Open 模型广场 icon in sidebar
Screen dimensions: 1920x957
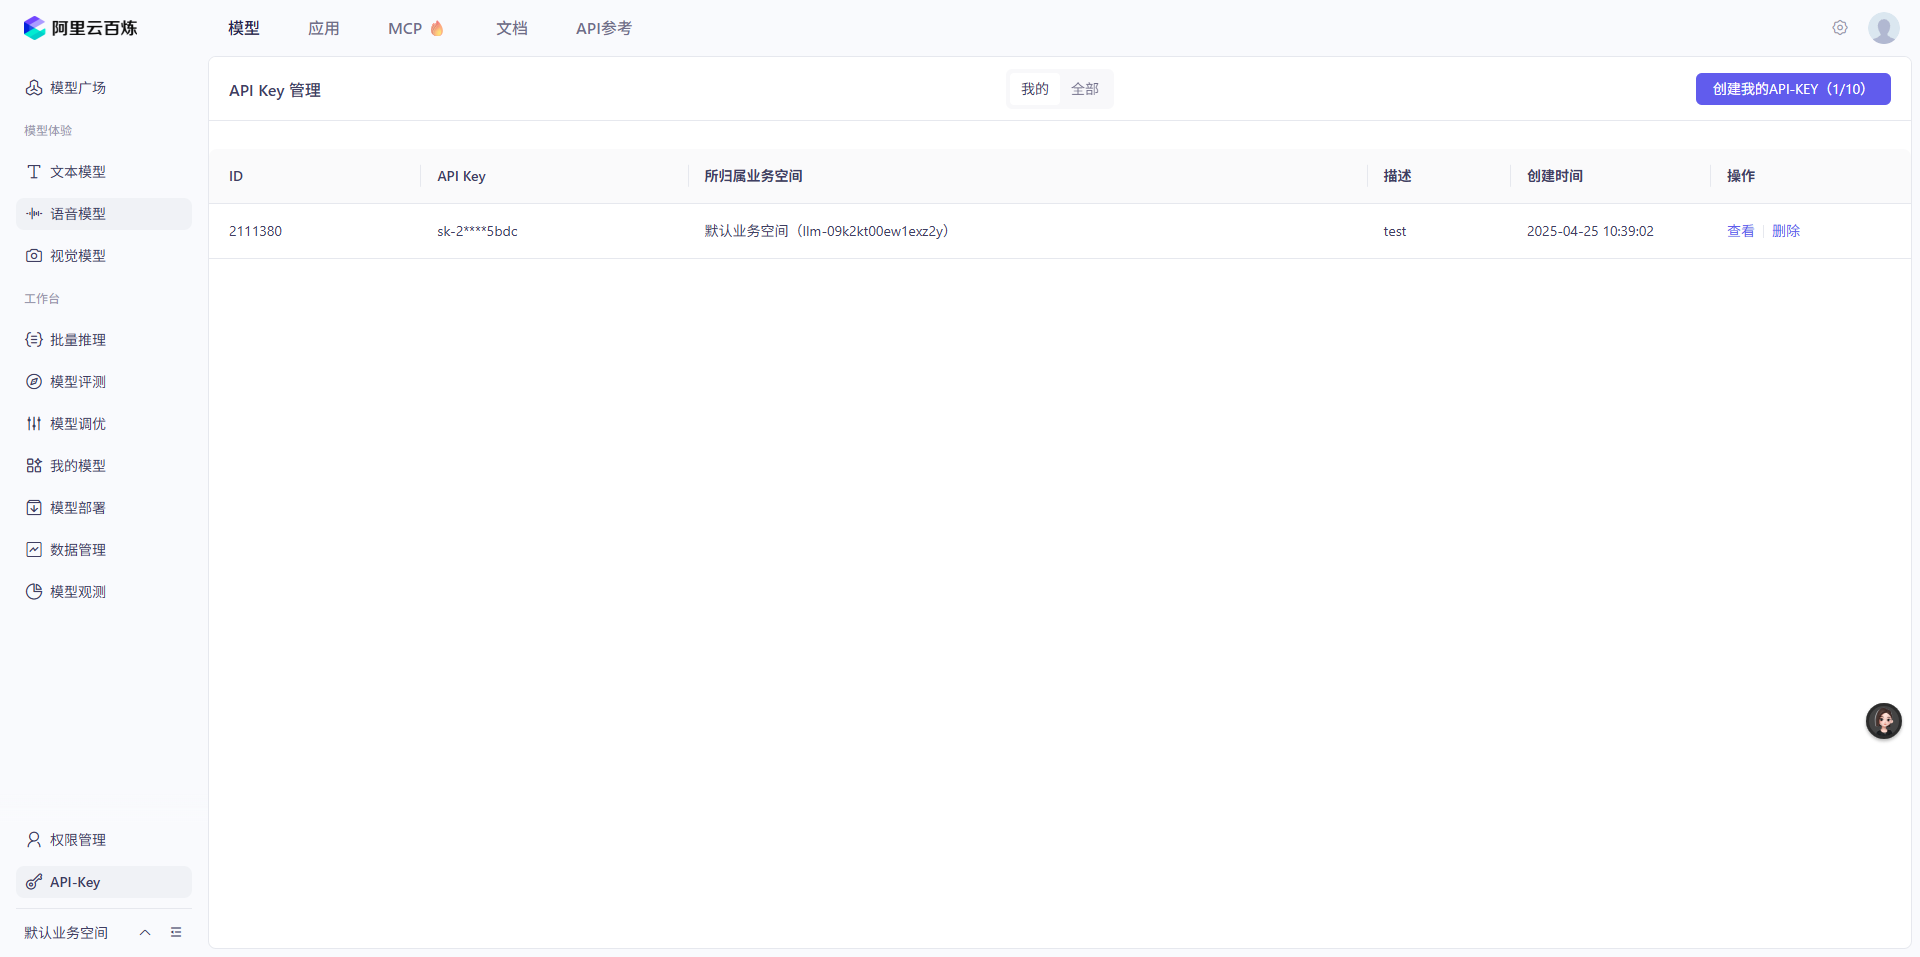[34, 88]
